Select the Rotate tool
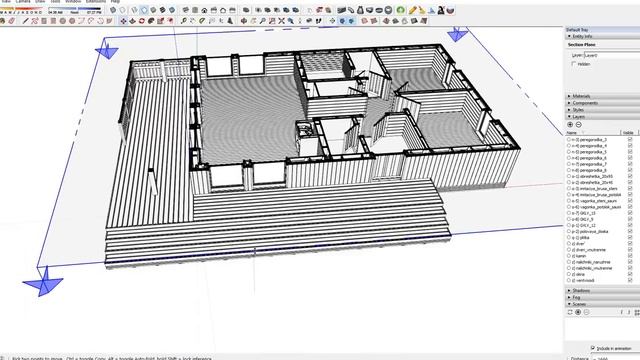Viewport: 640px width, 360px height. 141,21
